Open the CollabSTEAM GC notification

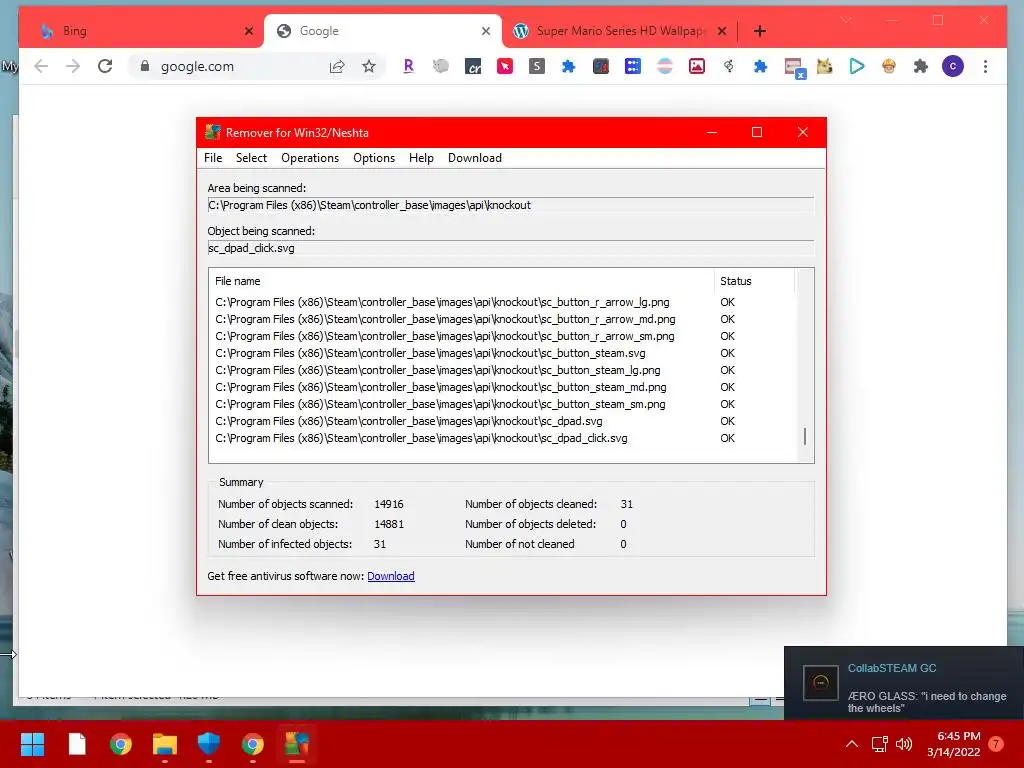[904, 683]
